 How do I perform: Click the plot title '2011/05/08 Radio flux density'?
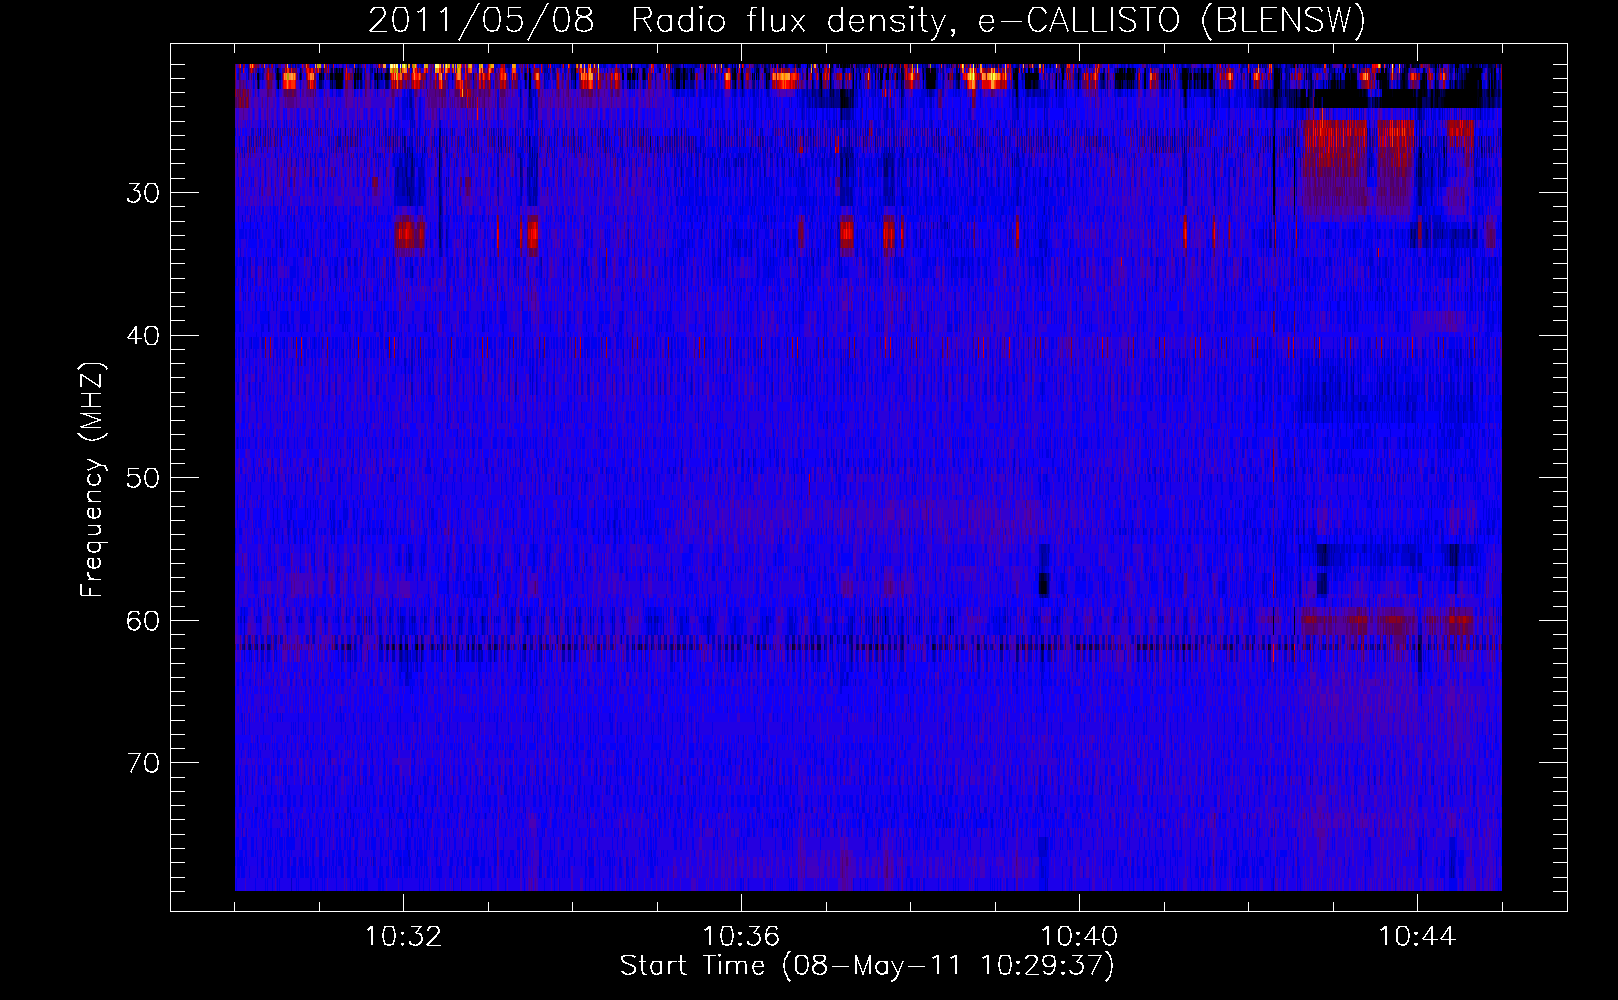[x=867, y=21]
